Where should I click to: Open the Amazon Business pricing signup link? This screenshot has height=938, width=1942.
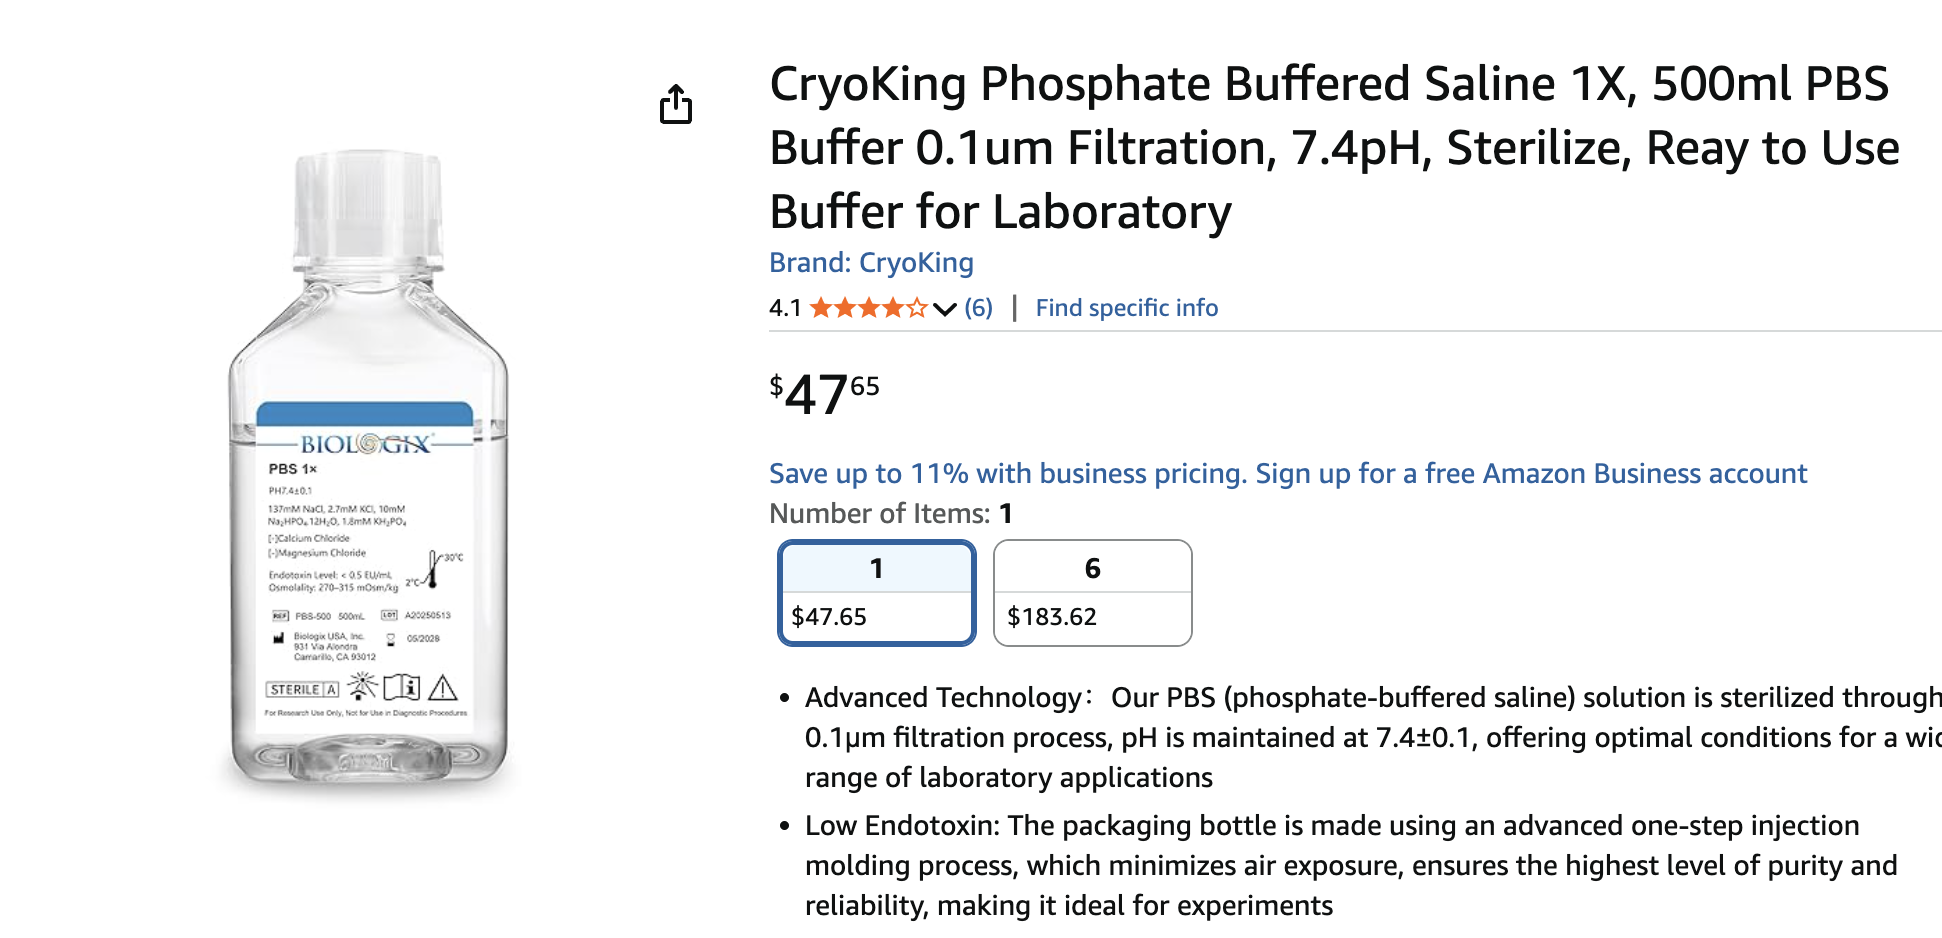point(1287,473)
